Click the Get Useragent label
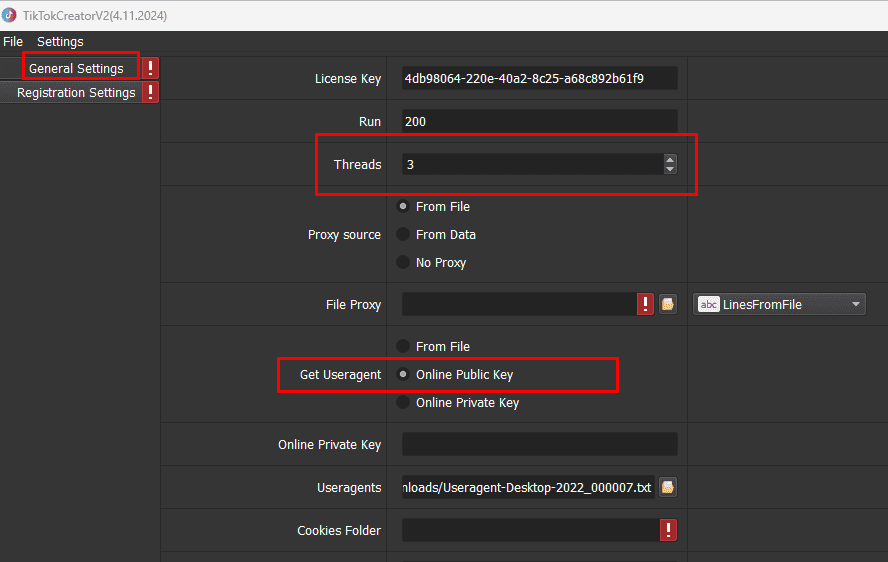Viewport: 888px width, 562px height. (340, 374)
